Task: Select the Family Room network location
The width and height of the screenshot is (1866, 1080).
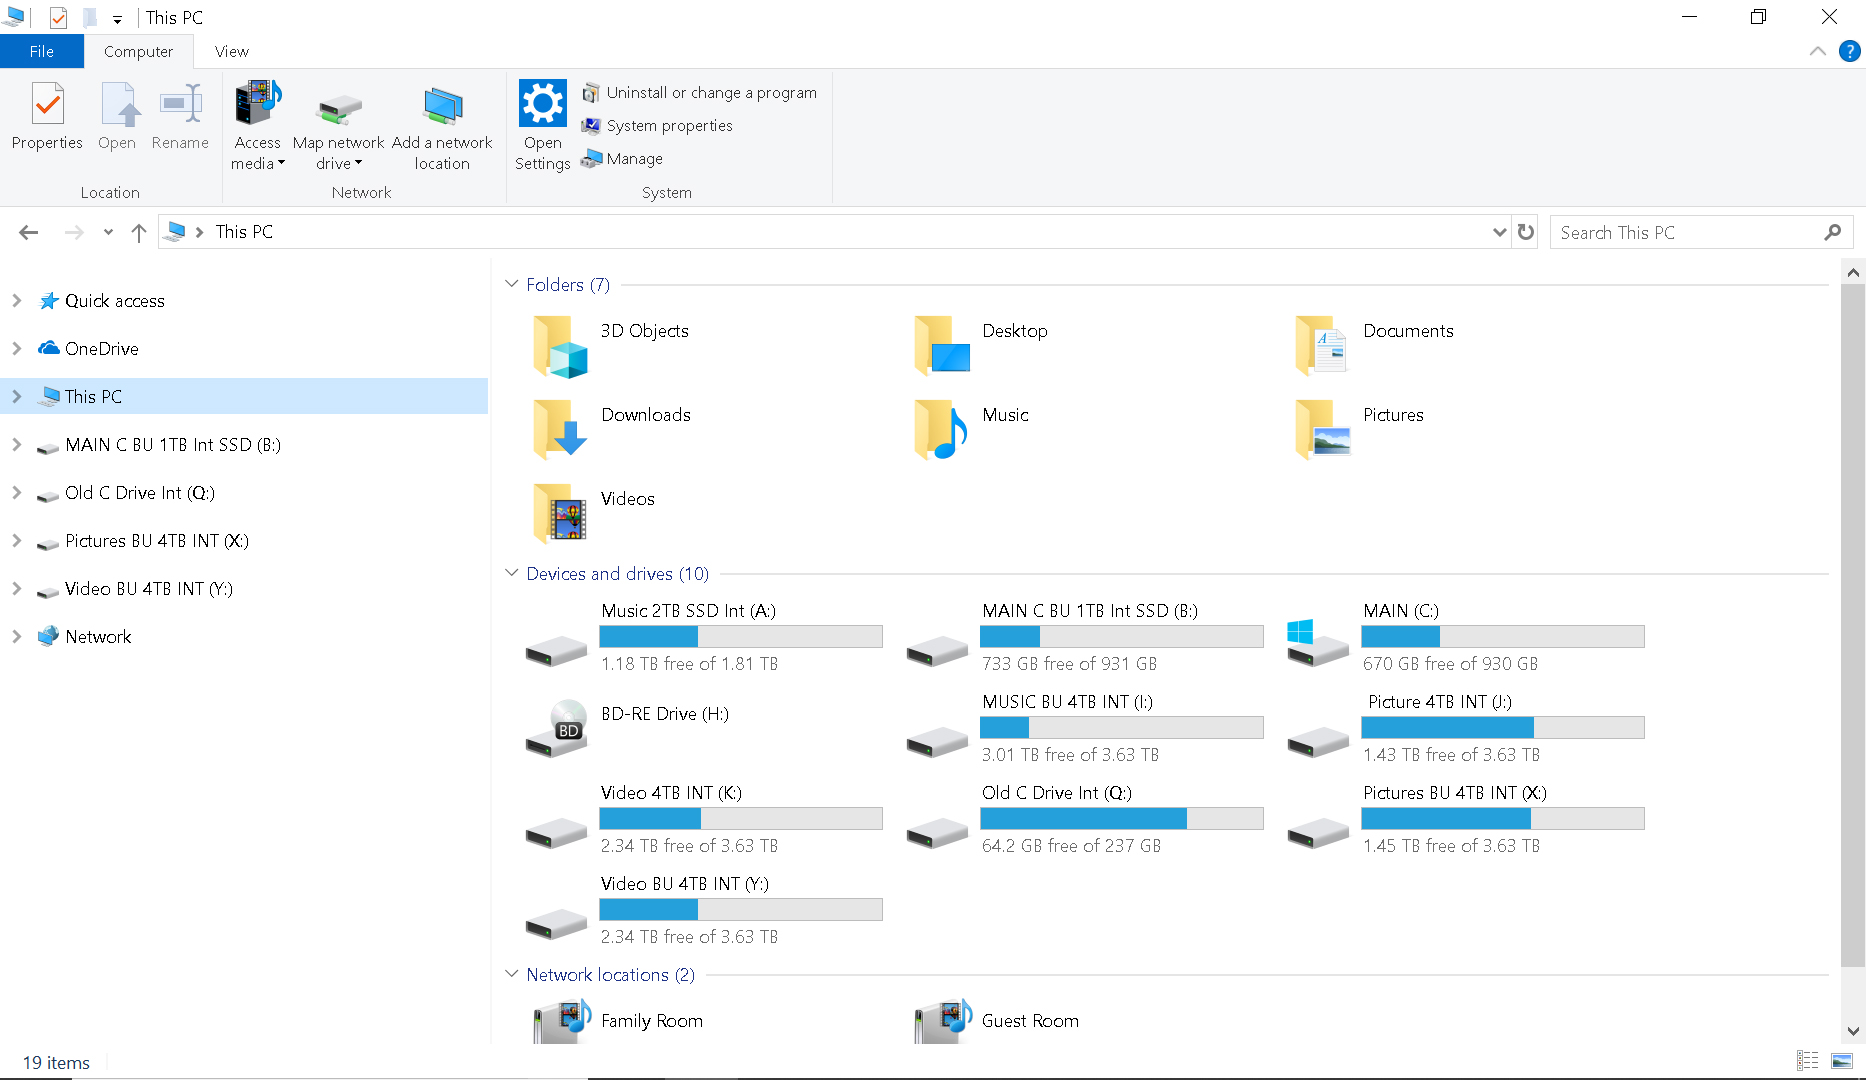Action: pyautogui.click(x=619, y=1021)
